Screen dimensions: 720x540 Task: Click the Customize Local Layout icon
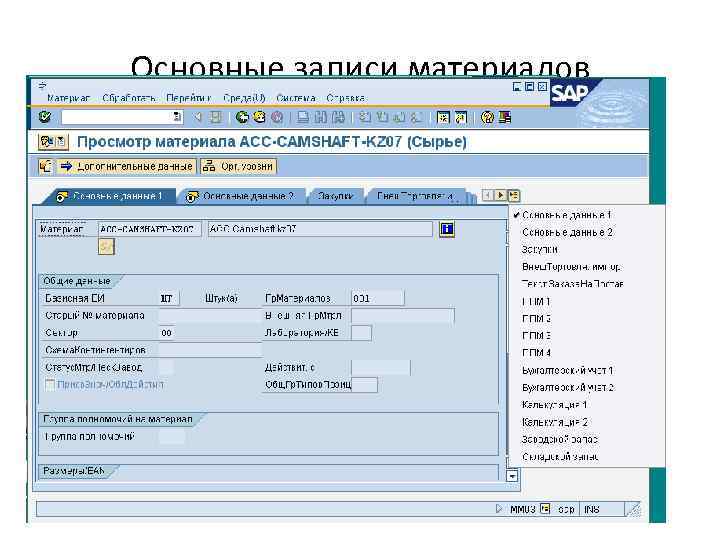505,118
